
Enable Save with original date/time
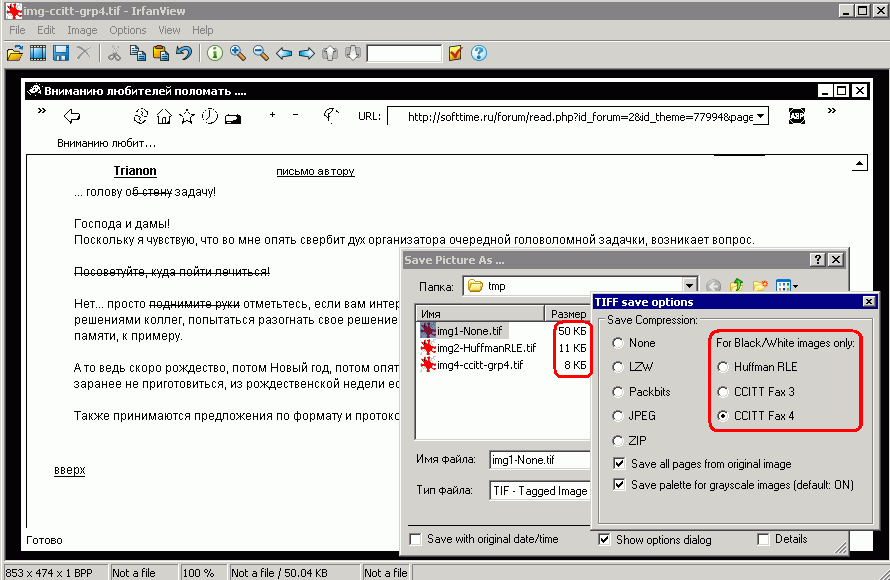[x=415, y=539]
